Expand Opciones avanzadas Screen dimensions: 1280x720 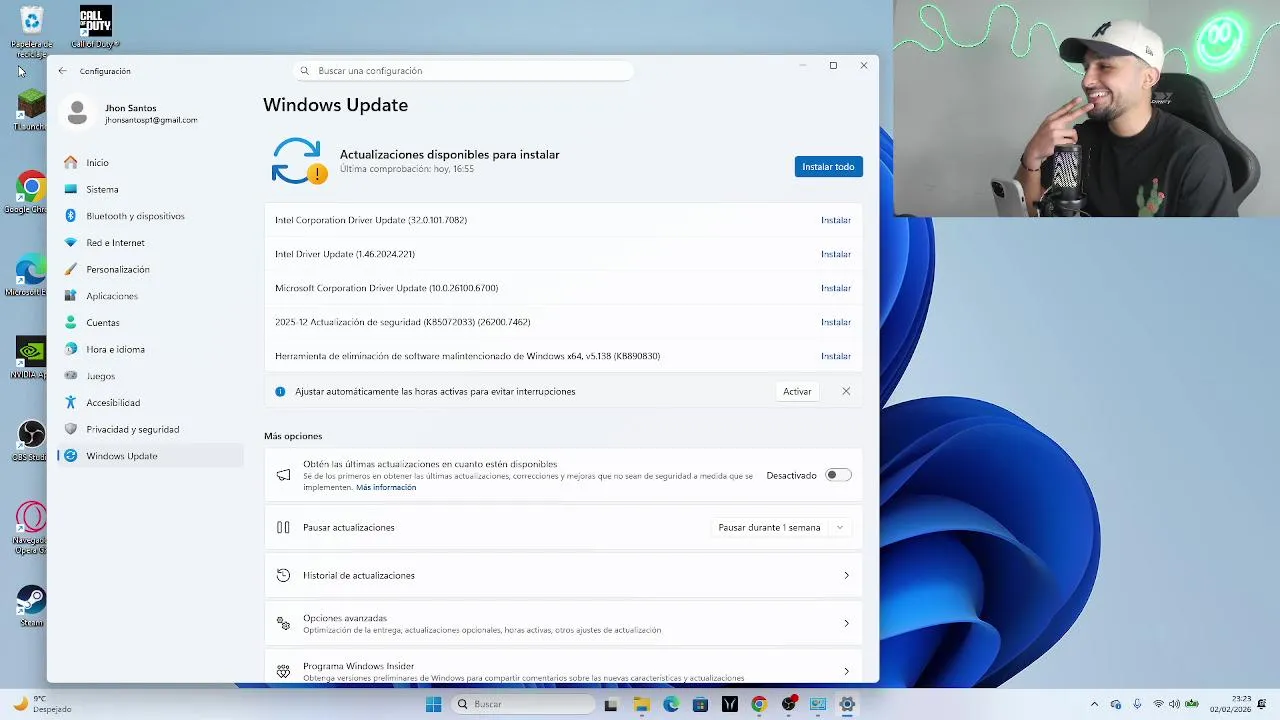click(x=563, y=624)
